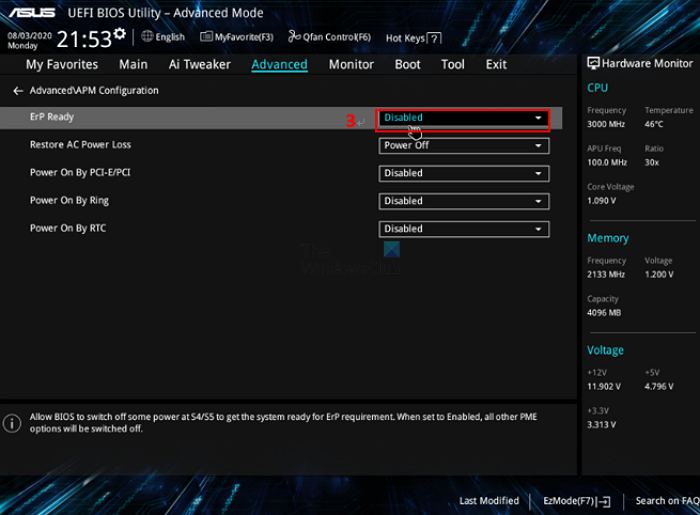Open the Power On By RTC dropdown
This screenshot has width=700, height=515.
pos(463,229)
